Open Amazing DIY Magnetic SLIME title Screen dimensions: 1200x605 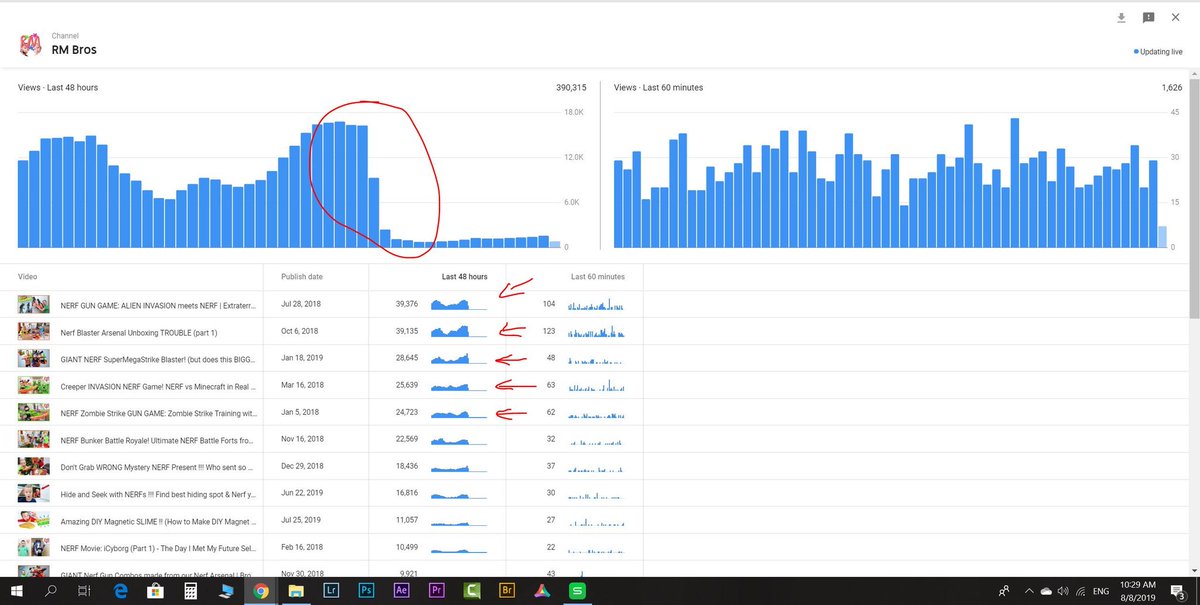pos(158,520)
